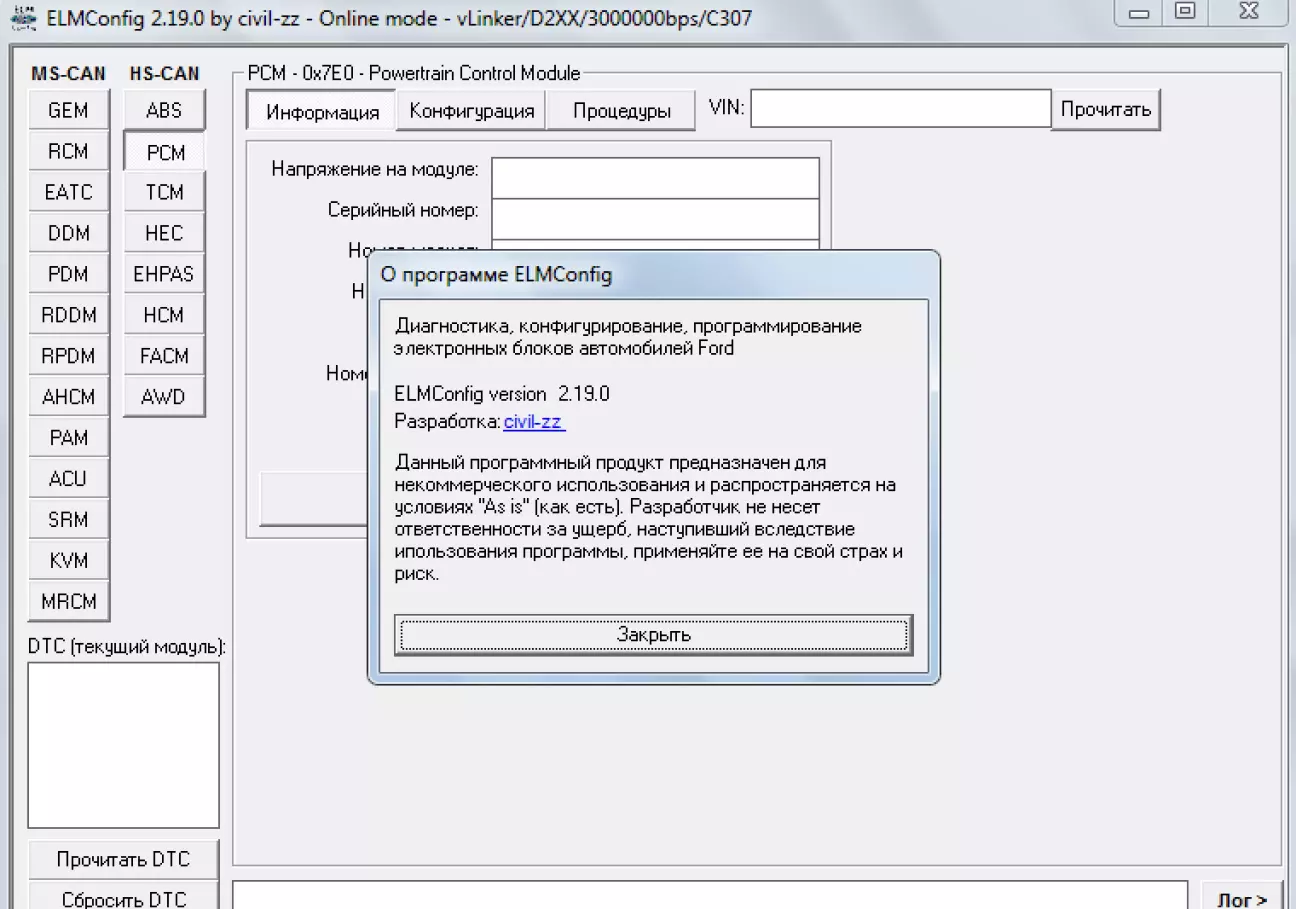Viewport: 1296px width, 909px height.
Task: Click the VIN input field
Action: (900, 109)
